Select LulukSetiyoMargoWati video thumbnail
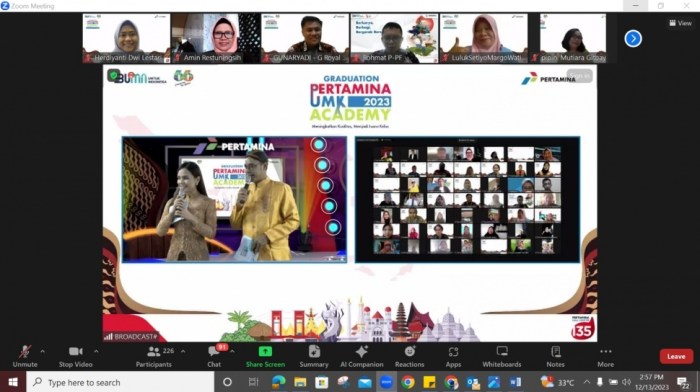The width and height of the screenshot is (700, 392). pyautogui.click(x=483, y=38)
